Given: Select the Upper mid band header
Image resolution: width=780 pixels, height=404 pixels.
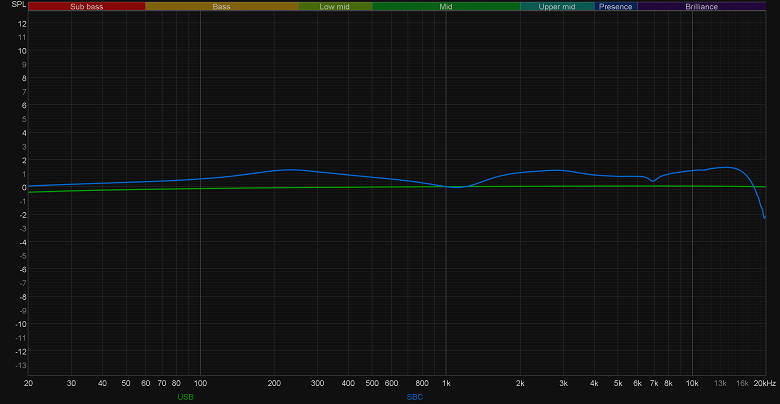Looking at the screenshot, I should click(x=557, y=6).
